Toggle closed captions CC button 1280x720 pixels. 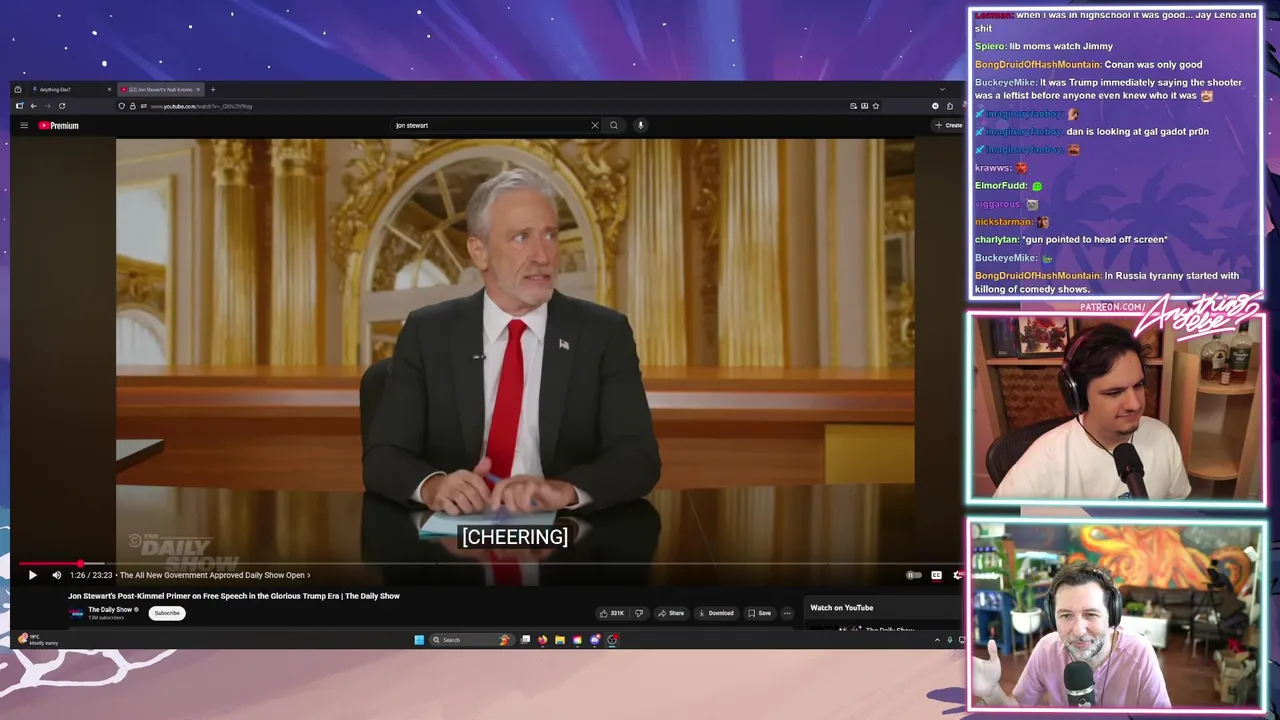(936, 575)
